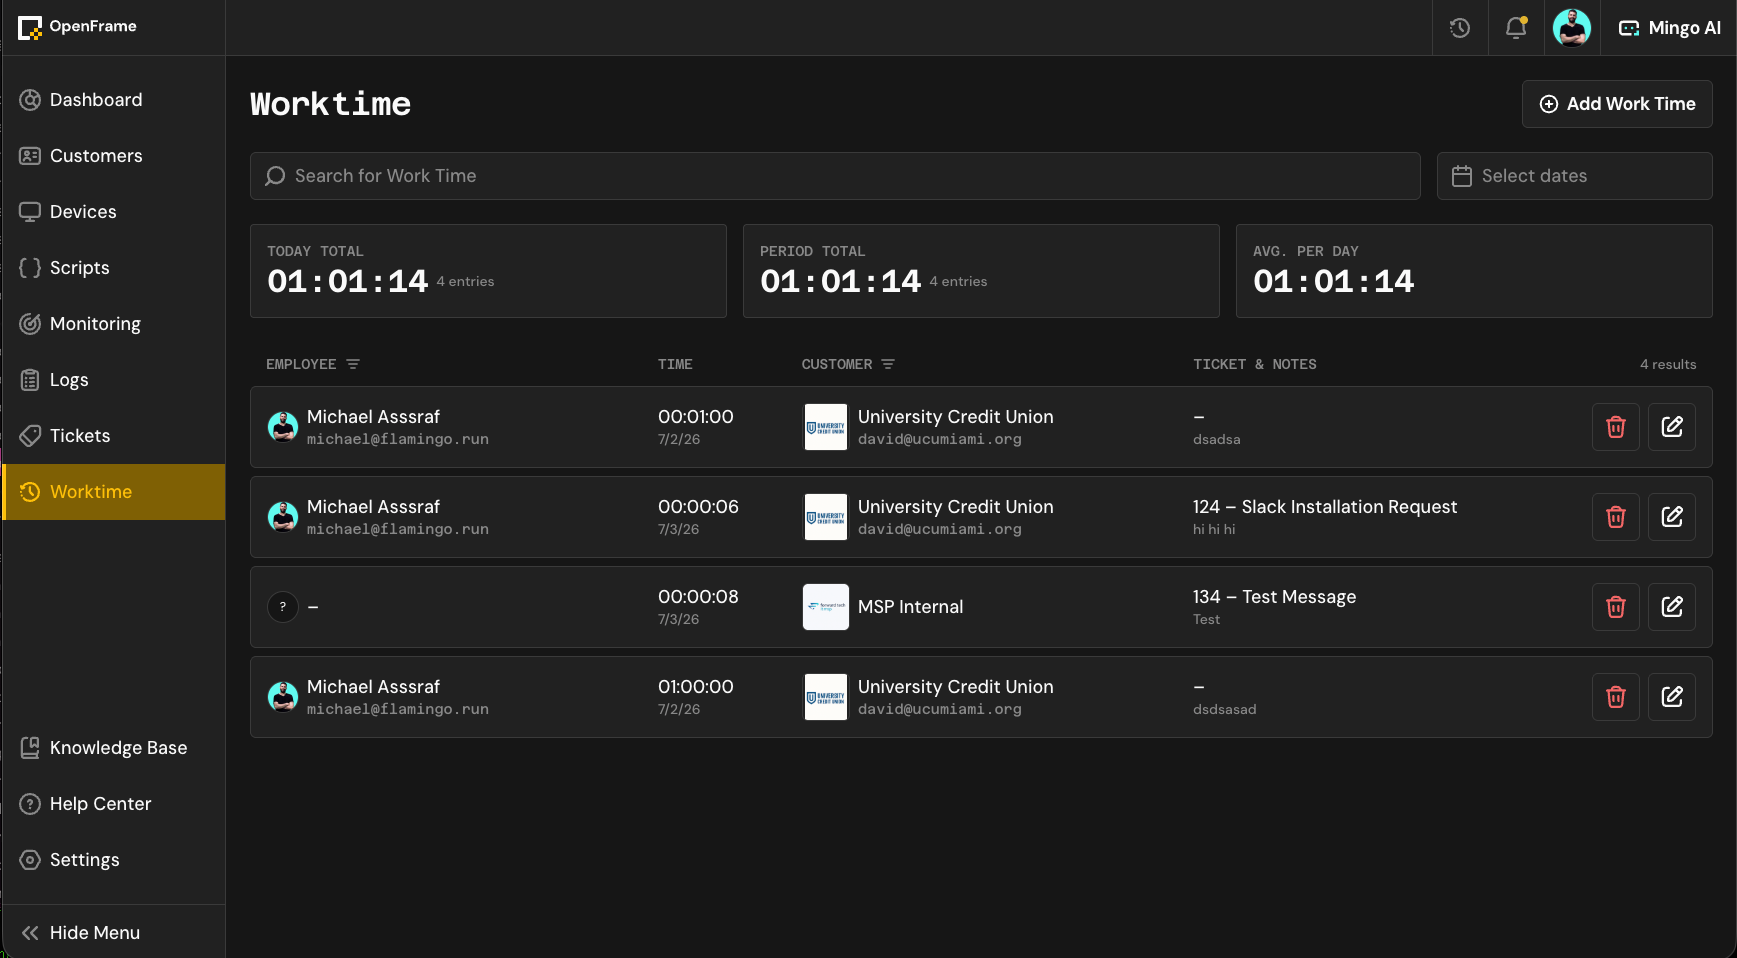Screen dimensions: 1737x958
Task: Click the unknown employee question-mark avatar
Action: (x=283, y=607)
